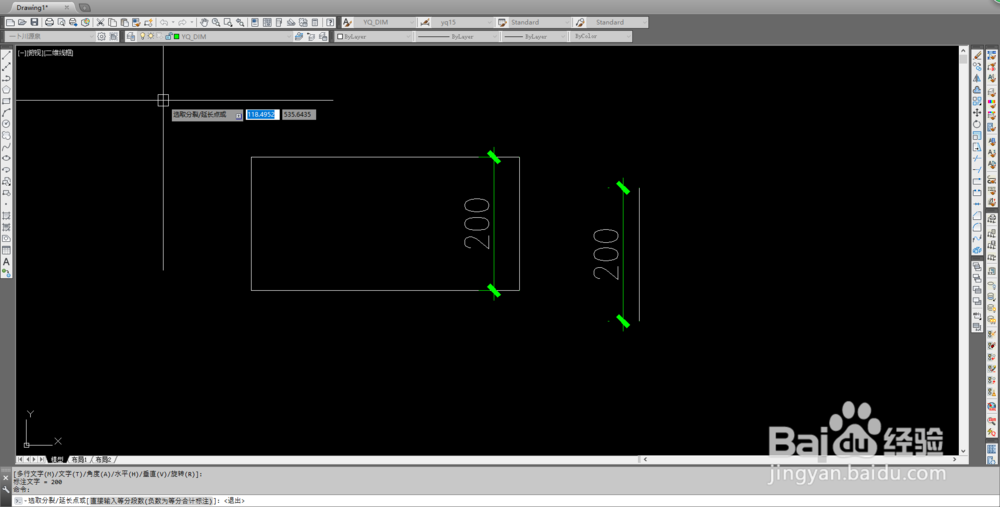Undo the last action with Undo arrow
This screenshot has width=1000, height=507.
pyautogui.click(x=164, y=22)
